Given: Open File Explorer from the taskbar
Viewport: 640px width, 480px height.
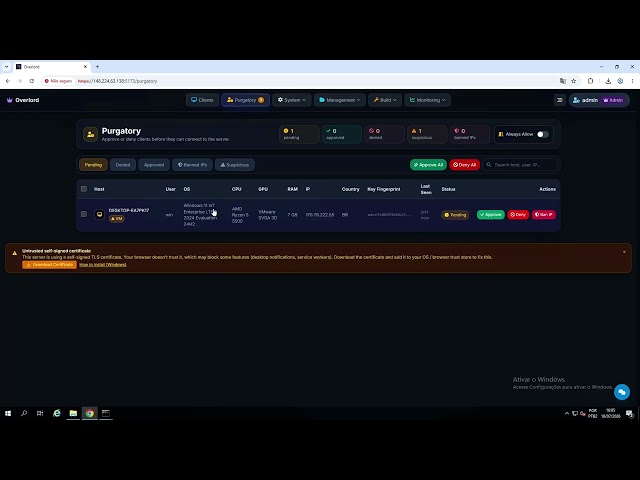Looking at the screenshot, I should [73, 413].
